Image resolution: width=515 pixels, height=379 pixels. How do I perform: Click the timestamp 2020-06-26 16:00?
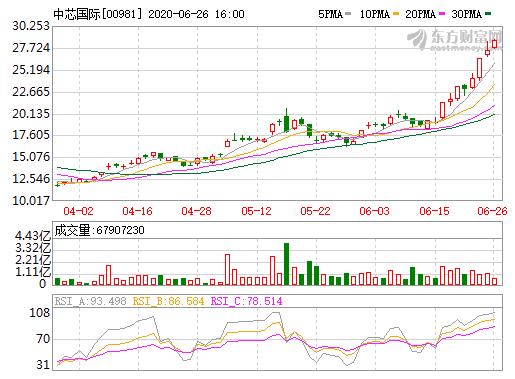click(196, 14)
